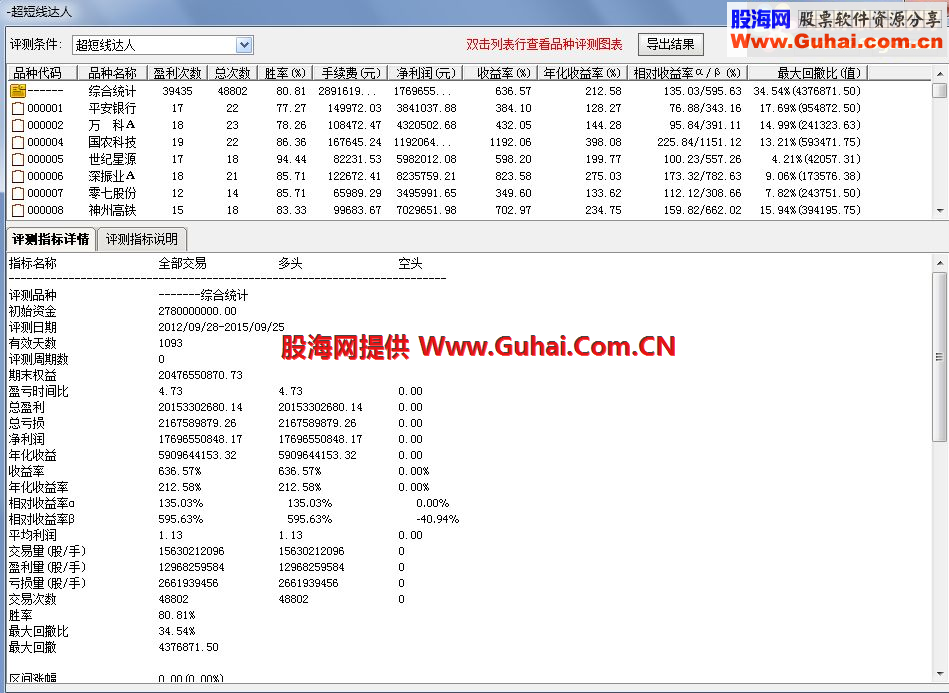Open the 评测条件 dropdown arrow
This screenshot has width=949, height=693.
[x=244, y=45]
